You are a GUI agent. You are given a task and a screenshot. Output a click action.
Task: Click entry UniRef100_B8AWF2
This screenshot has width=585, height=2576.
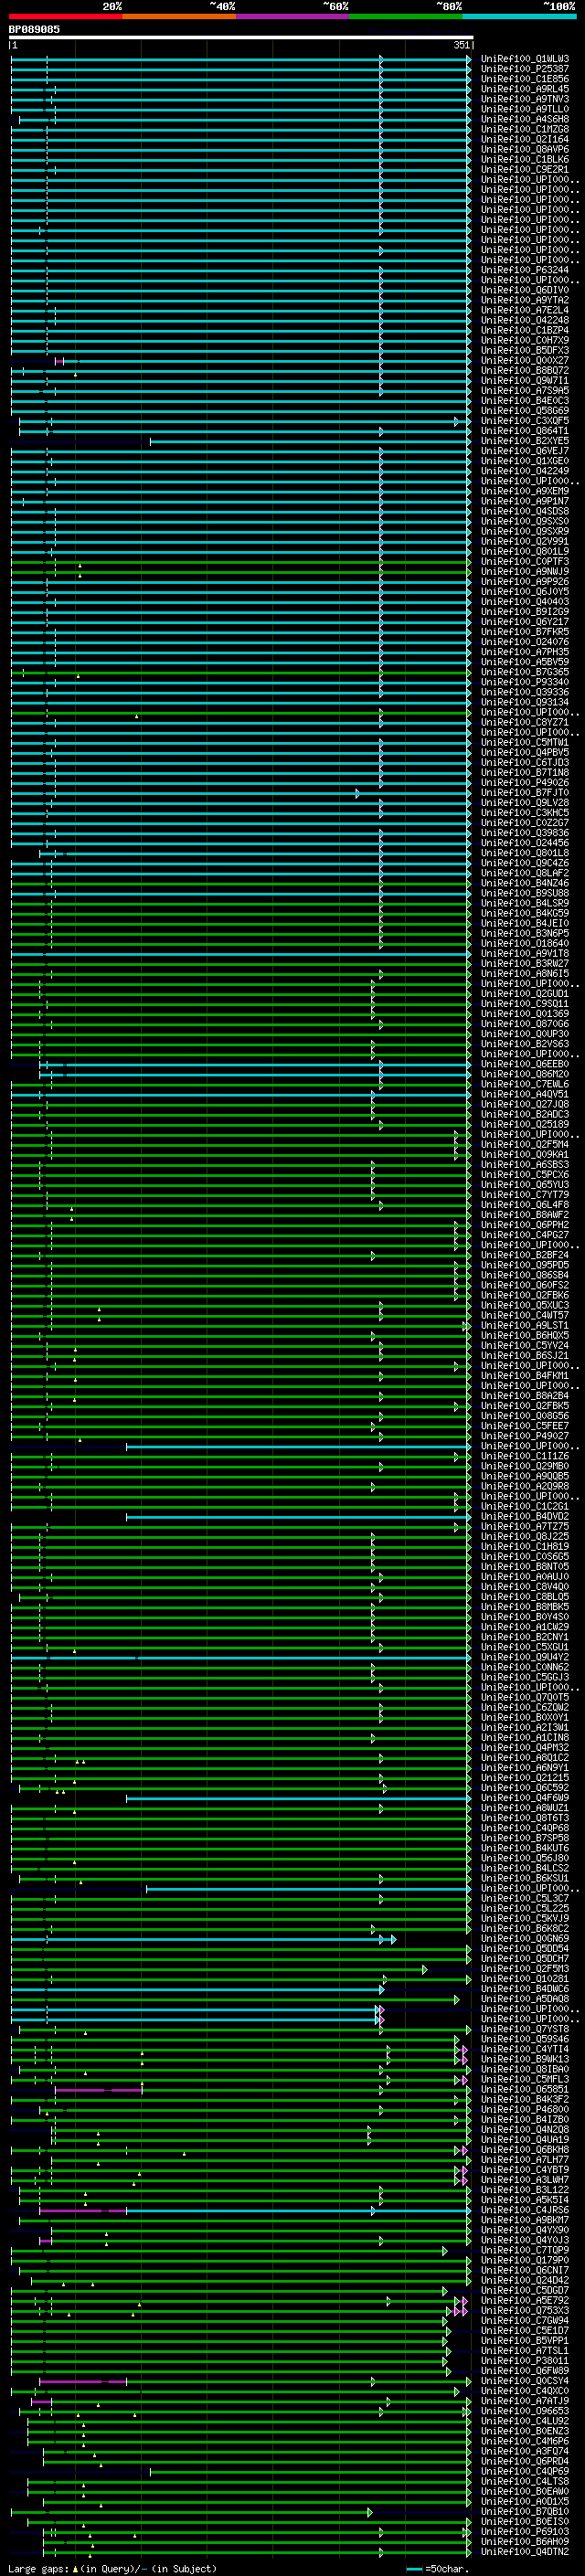click(525, 1215)
